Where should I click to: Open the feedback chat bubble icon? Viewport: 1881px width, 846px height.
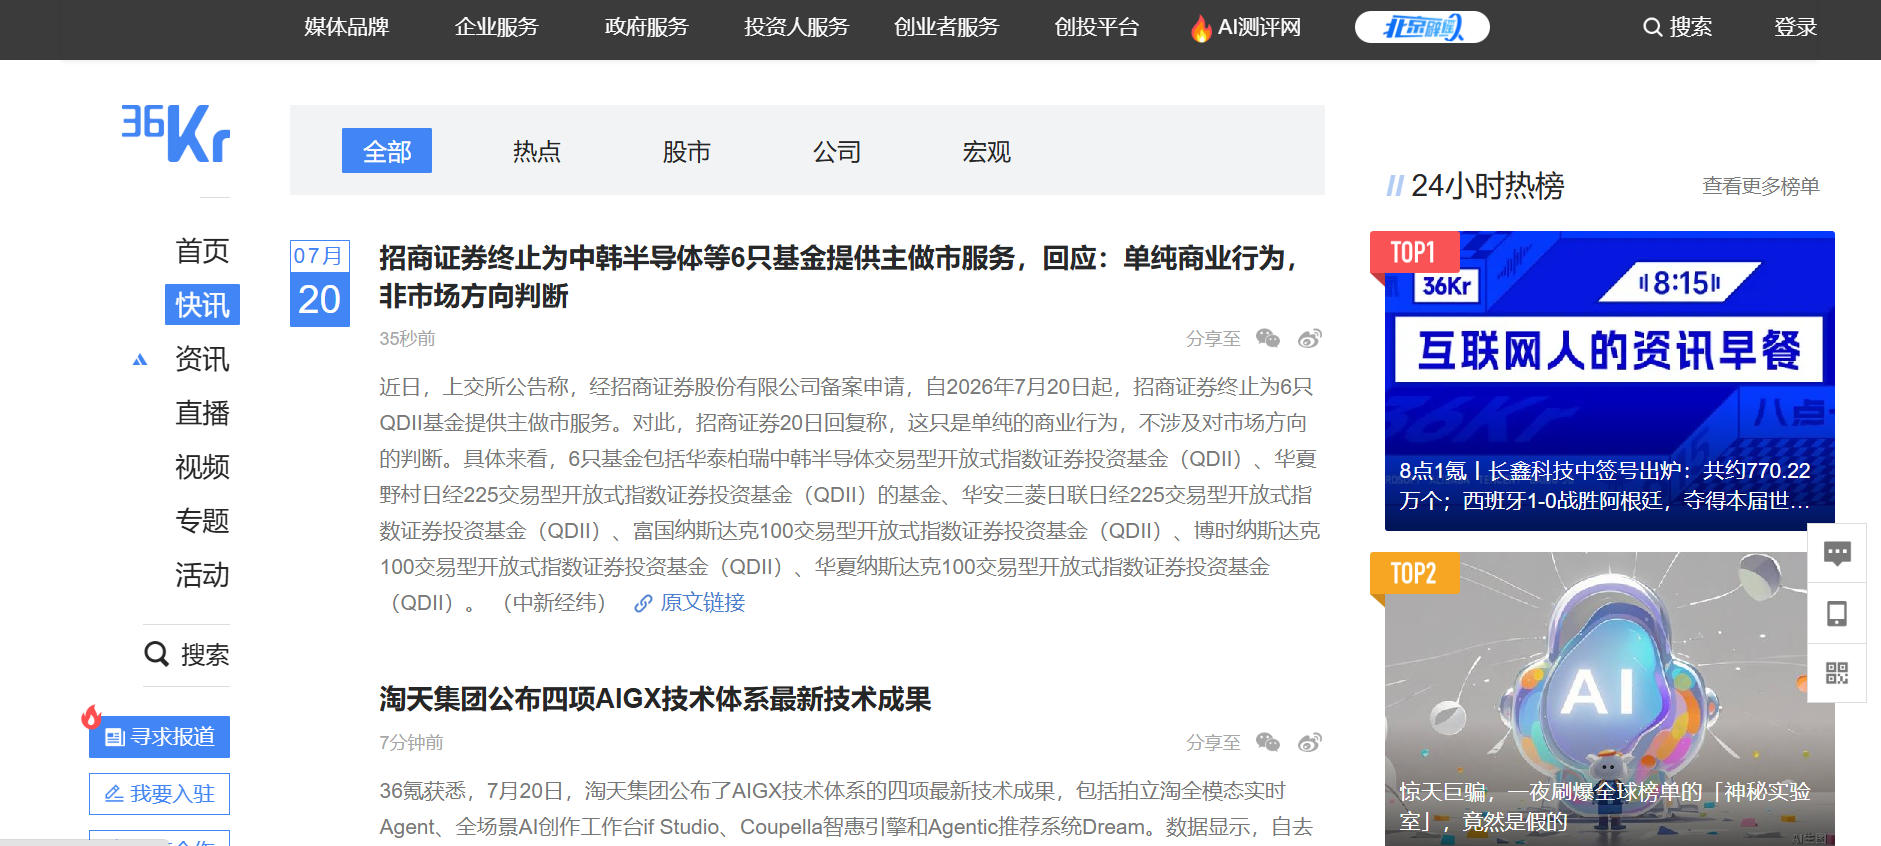[1837, 553]
